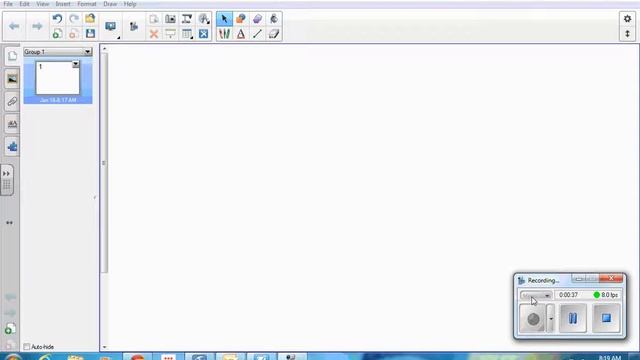Image resolution: width=640 pixels, height=360 pixels.
Task: Open the Page Sorter sidebar tab
Action: click(x=12, y=56)
